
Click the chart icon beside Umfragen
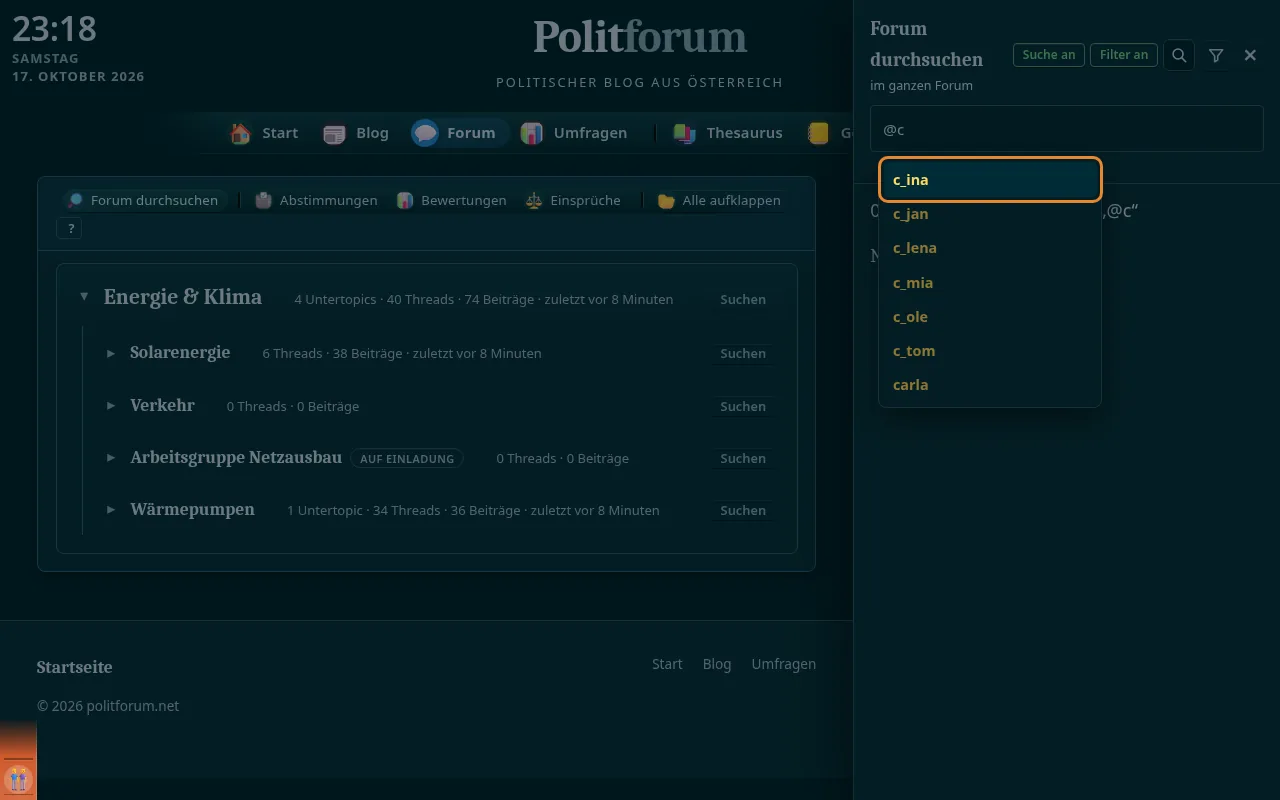(x=531, y=133)
